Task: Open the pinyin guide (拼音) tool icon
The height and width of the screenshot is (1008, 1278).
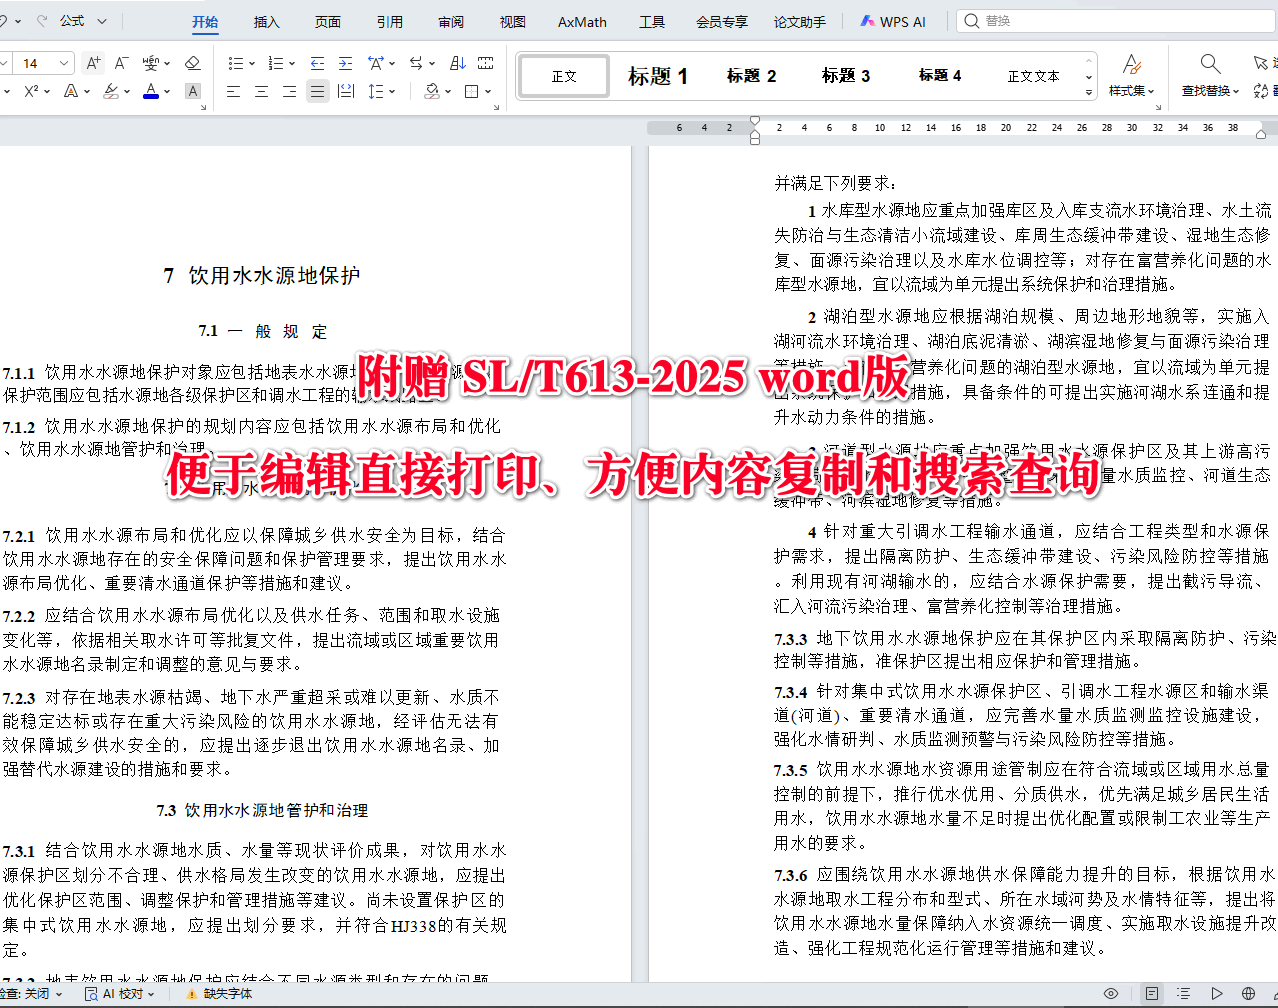Action: (153, 63)
